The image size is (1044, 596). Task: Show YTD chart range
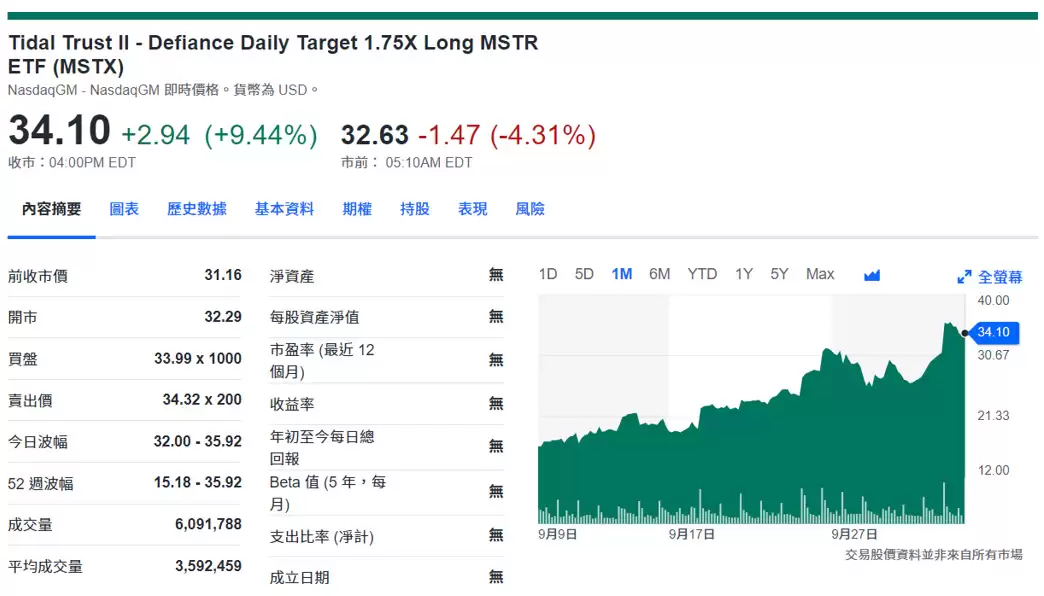[702, 274]
